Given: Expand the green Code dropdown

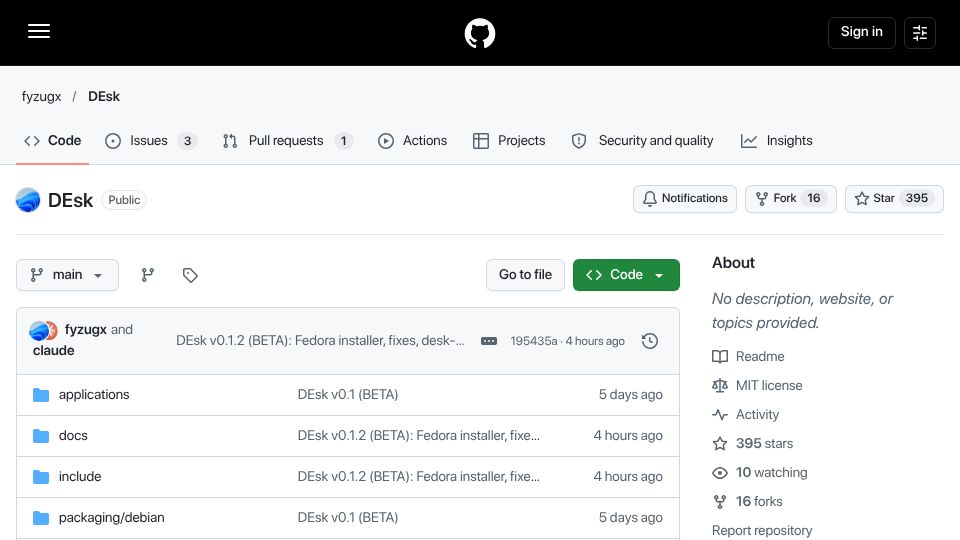Looking at the screenshot, I should 626,275.
